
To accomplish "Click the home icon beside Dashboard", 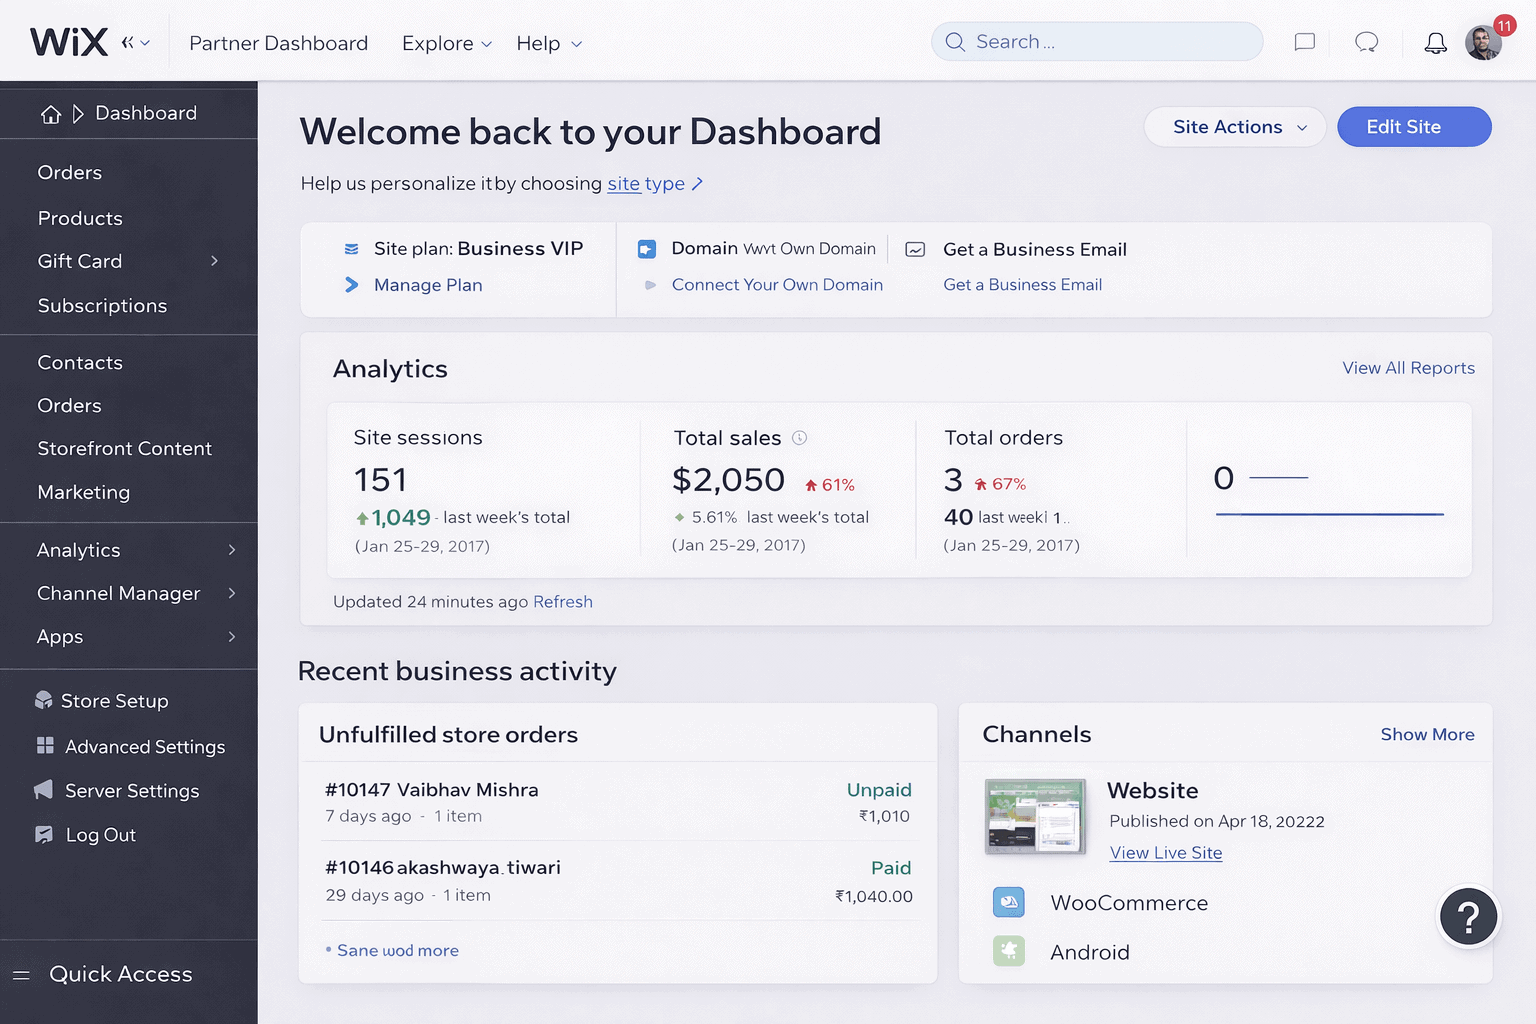I will point(51,114).
